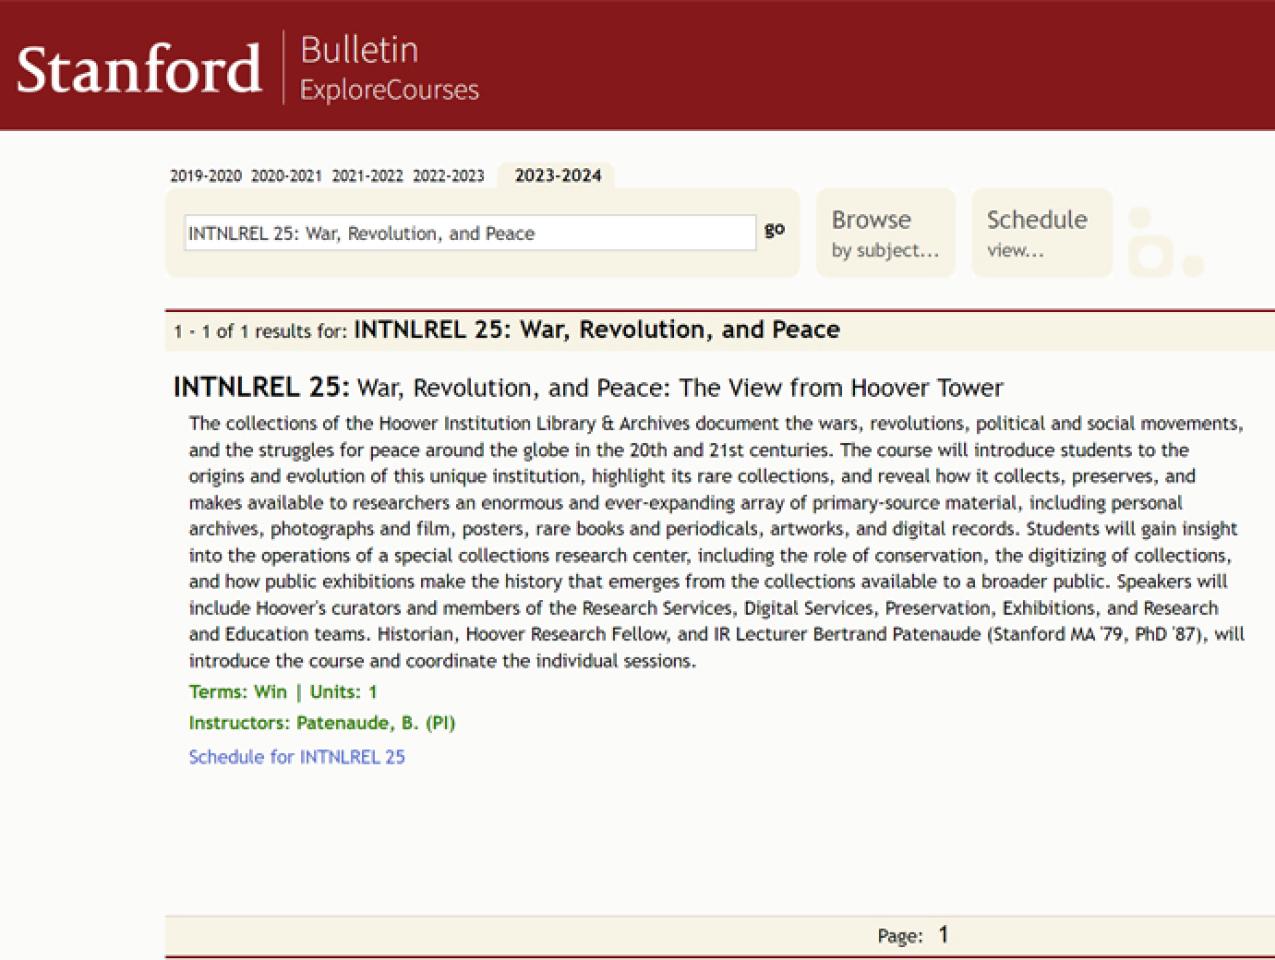Open Schedule for INTNLREL 25 link
The image size is (1275, 960).
(297, 757)
